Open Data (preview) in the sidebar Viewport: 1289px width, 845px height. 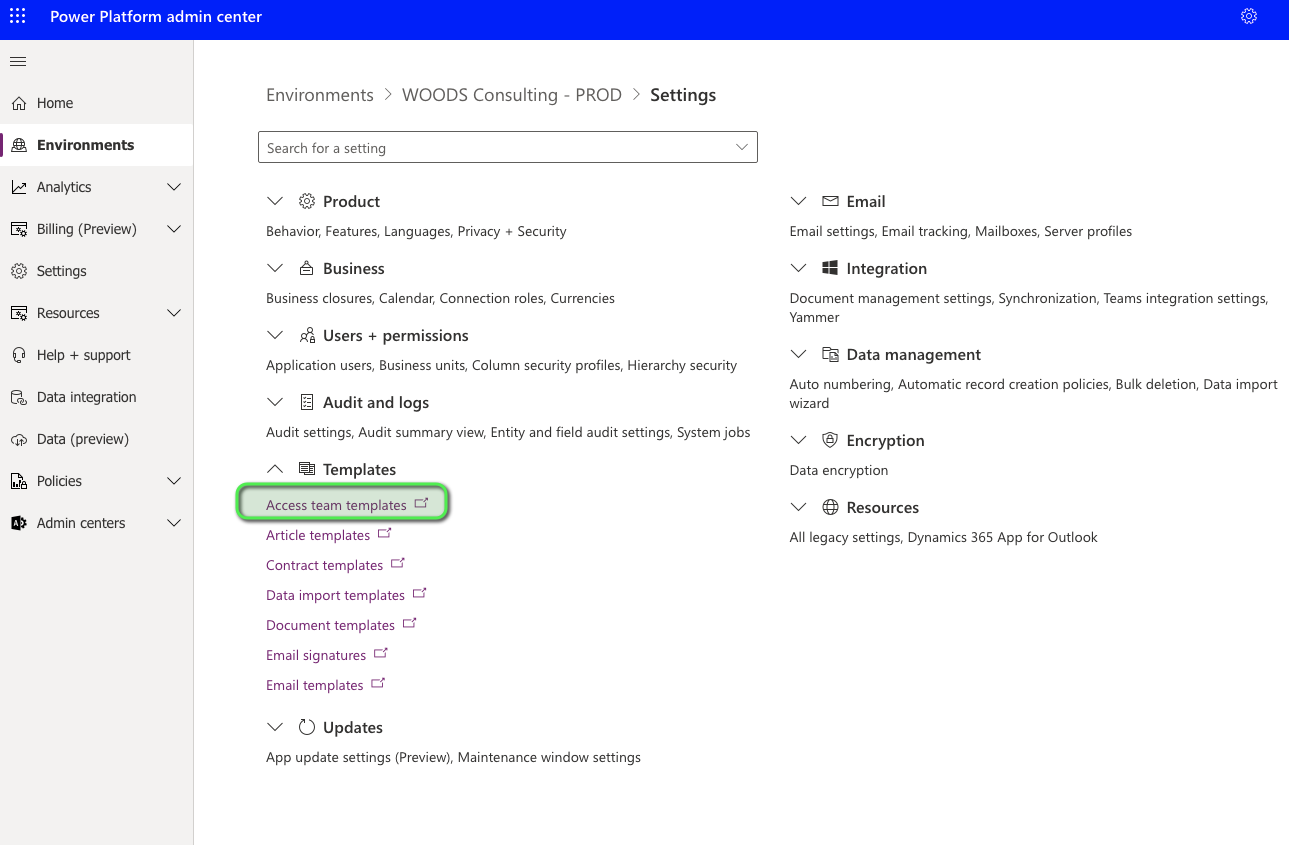pos(97,439)
